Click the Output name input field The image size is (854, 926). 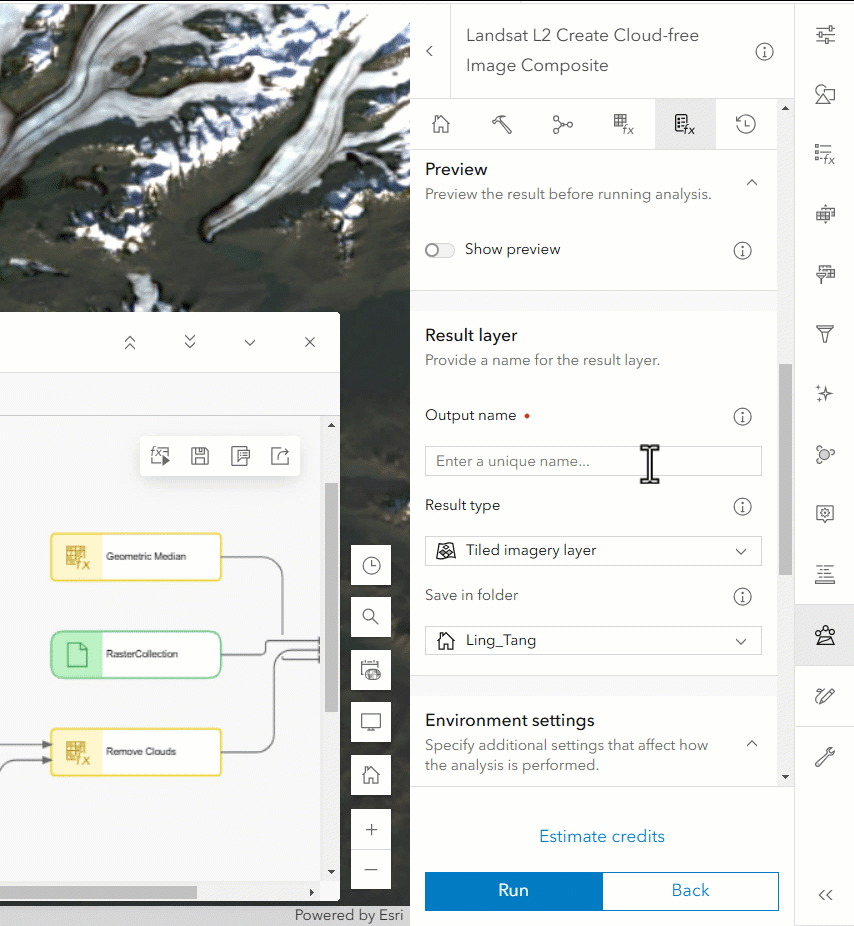(x=593, y=461)
